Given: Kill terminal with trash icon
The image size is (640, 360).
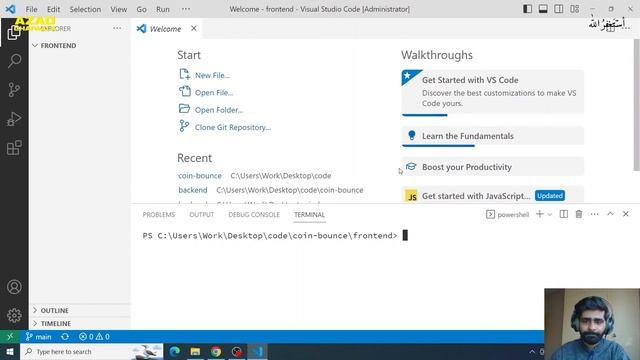Looking at the screenshot, I should (x=579, y=214).
